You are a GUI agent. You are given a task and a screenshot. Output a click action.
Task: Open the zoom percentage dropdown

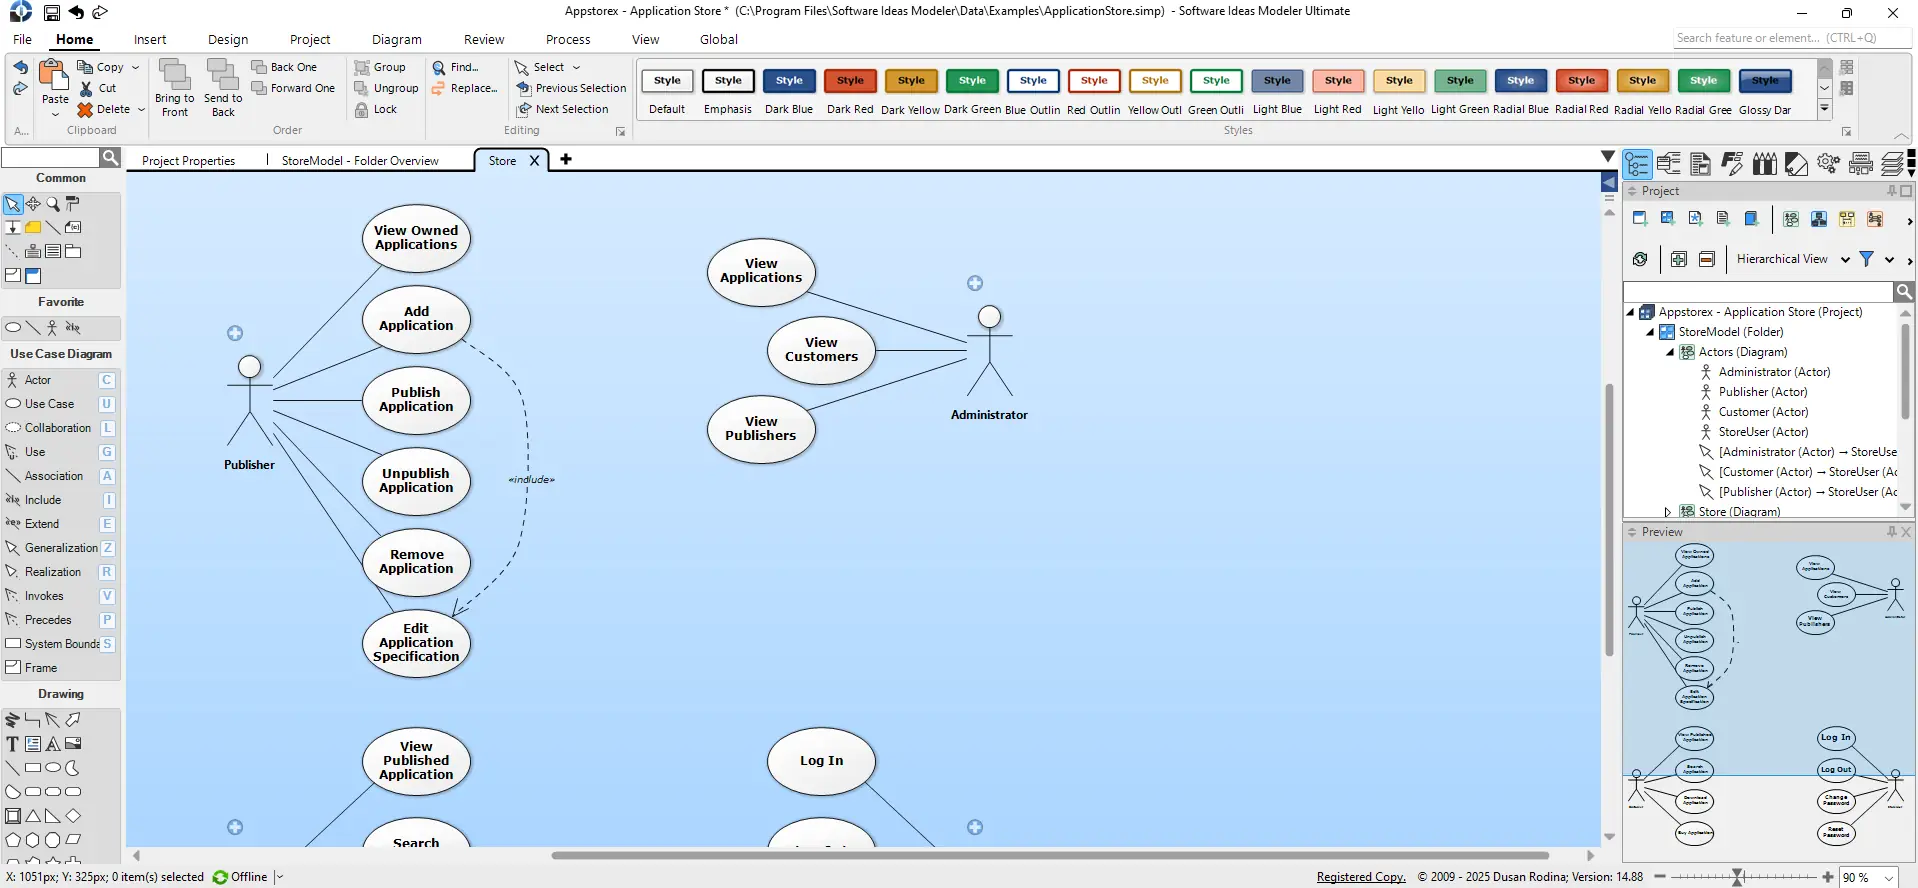pyautogui.click(x=1888, y=877)
